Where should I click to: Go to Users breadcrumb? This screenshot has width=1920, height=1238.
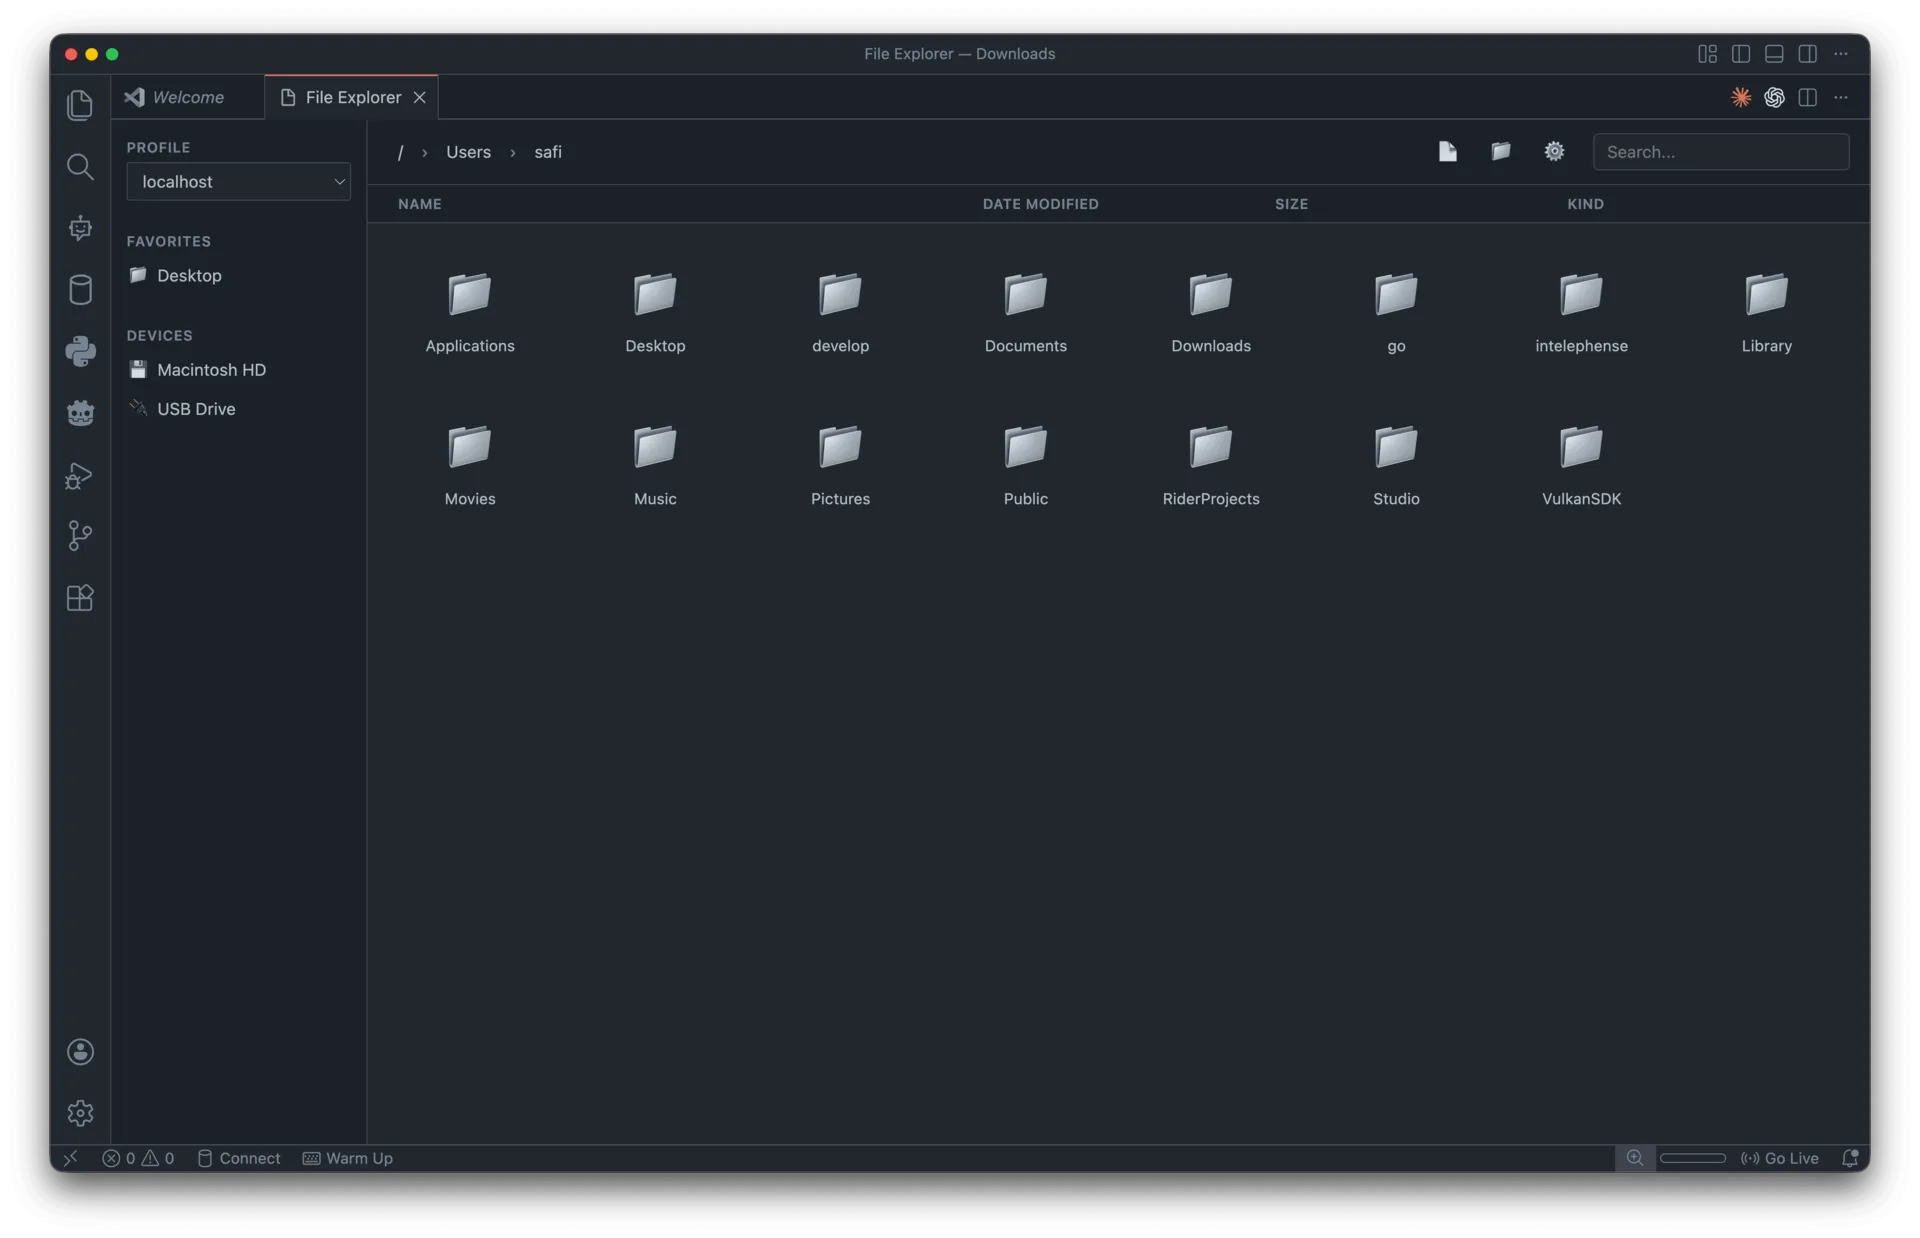pos(468,152)
